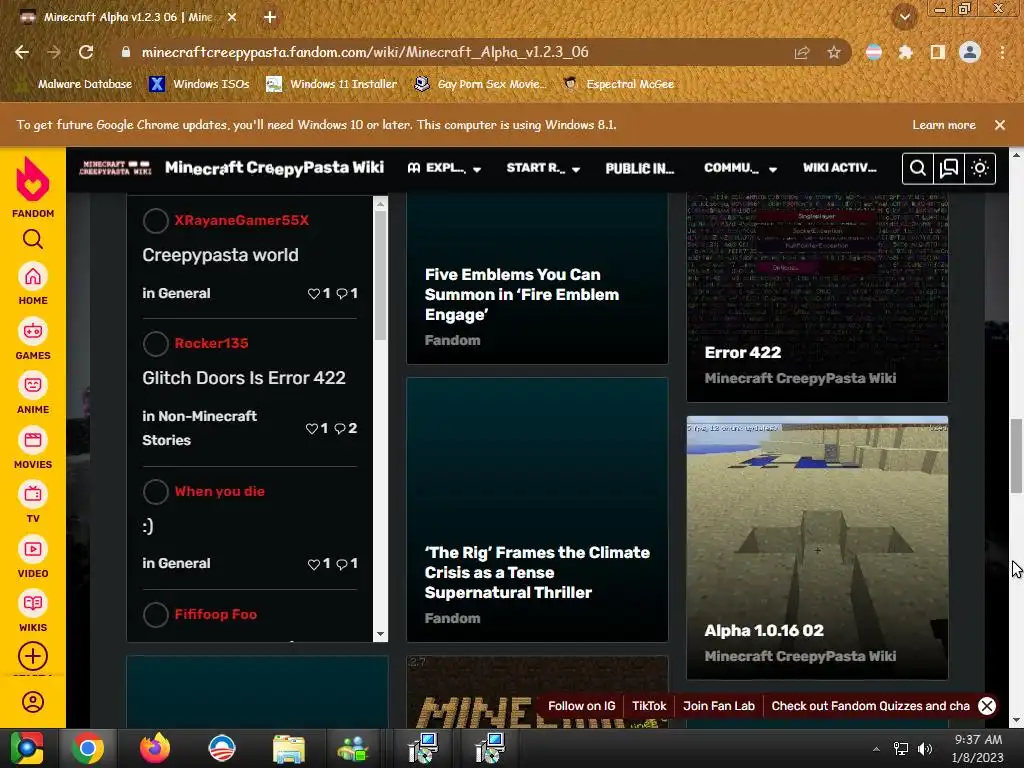Viewport: 1024px width, 768px height.
Task: Open the Creepypasta world post
Action: [220, 255]
